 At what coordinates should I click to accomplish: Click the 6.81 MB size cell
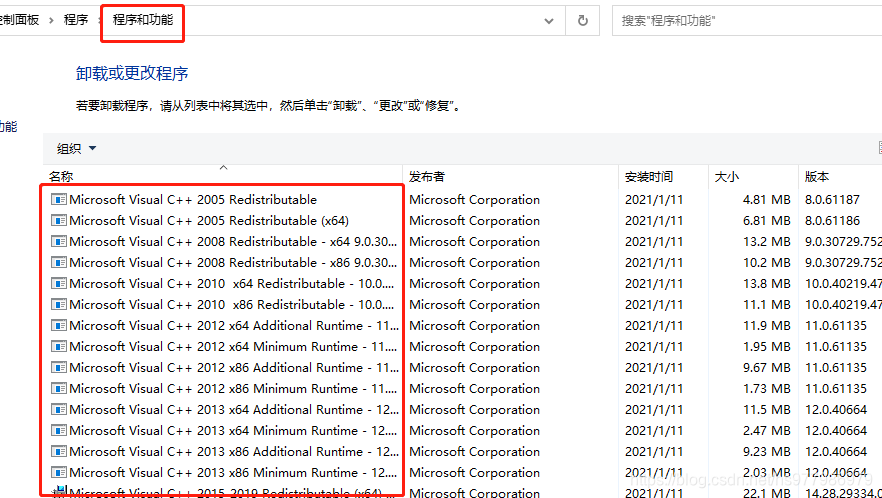(x=767, y=221)
